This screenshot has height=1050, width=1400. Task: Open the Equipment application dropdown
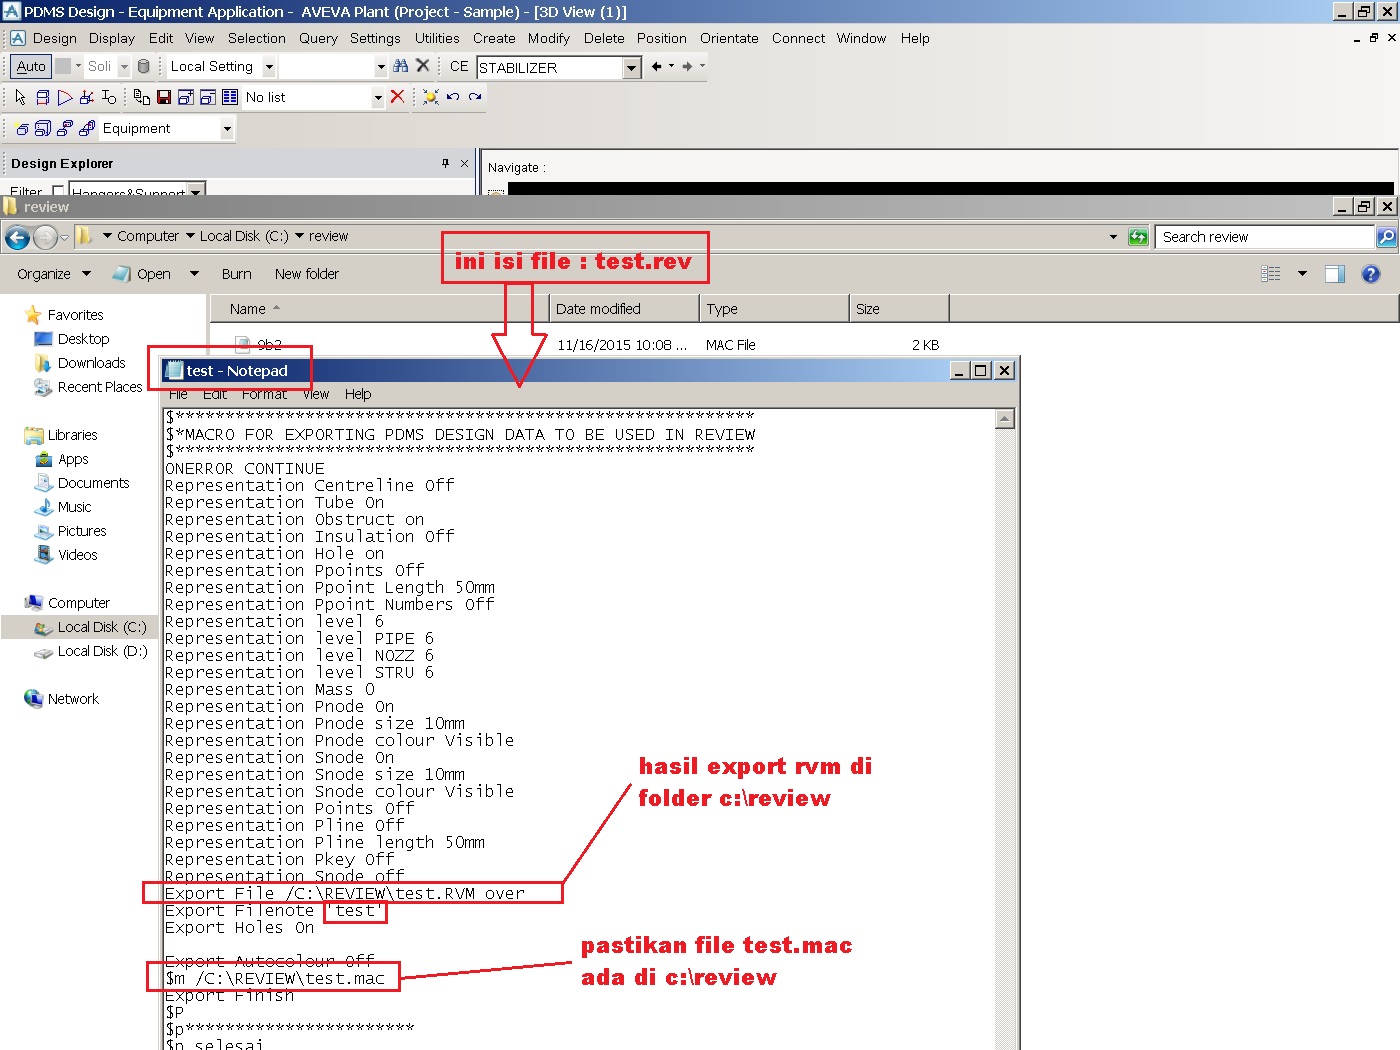227,129
